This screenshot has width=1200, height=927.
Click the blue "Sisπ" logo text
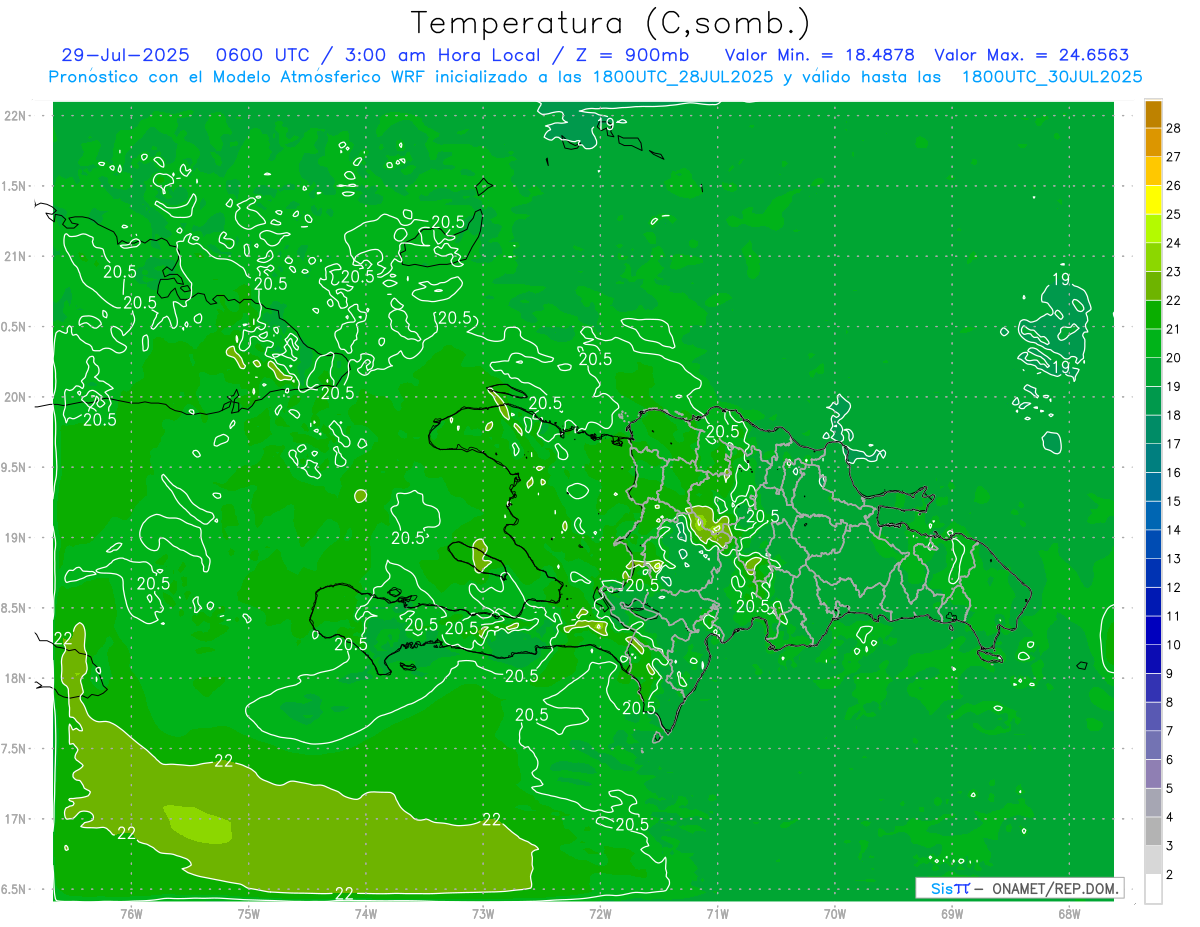[x=950, y=888]
